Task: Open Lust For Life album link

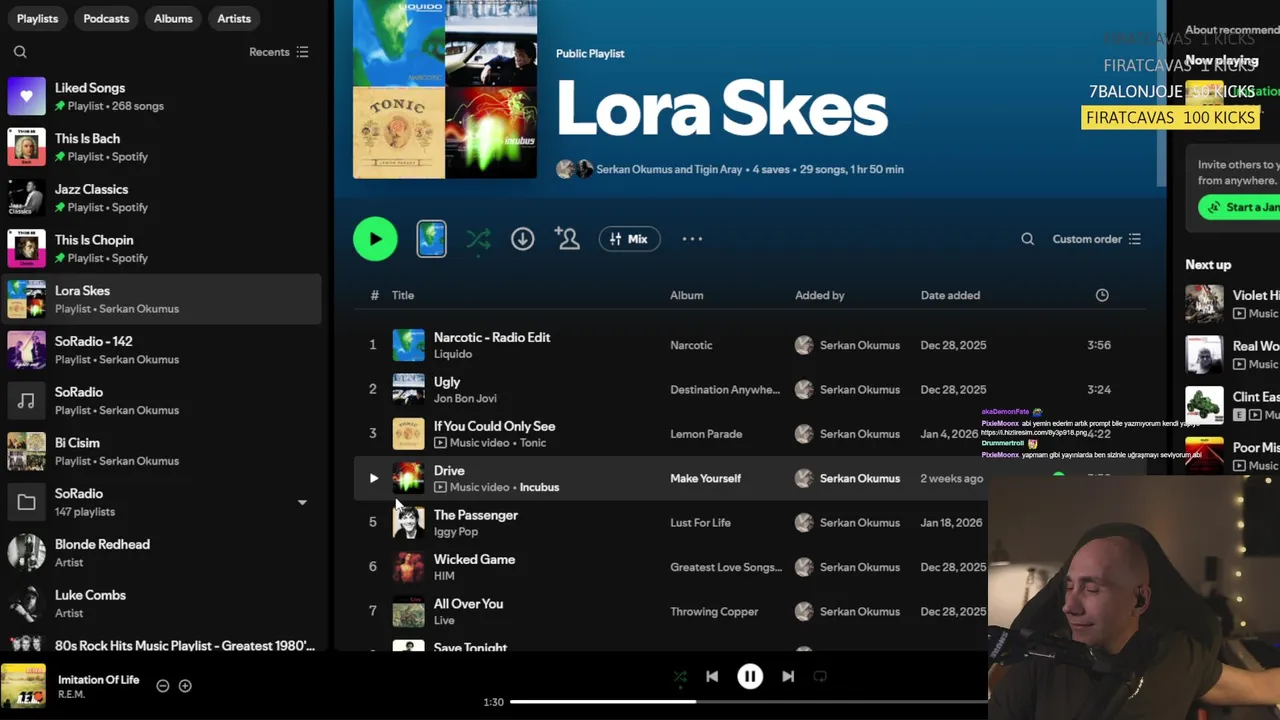Action: tap(700, 522)
